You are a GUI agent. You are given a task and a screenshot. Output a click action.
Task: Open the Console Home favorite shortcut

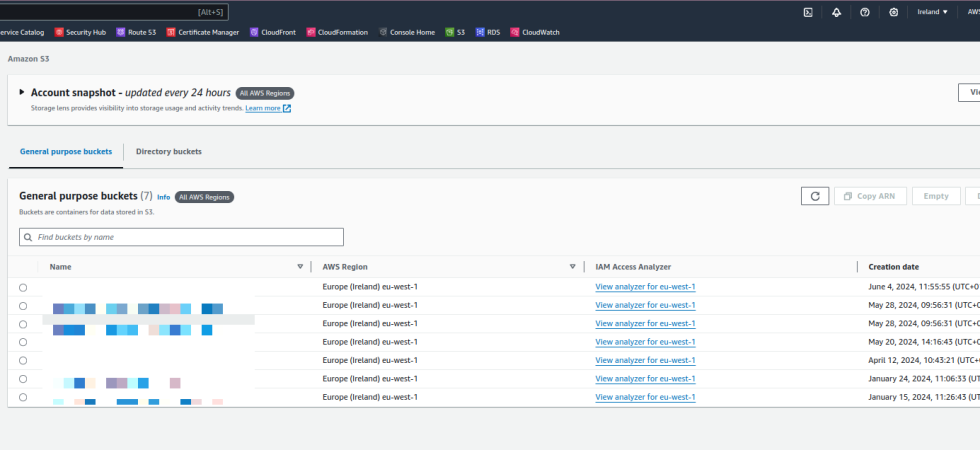pos(407,32)
